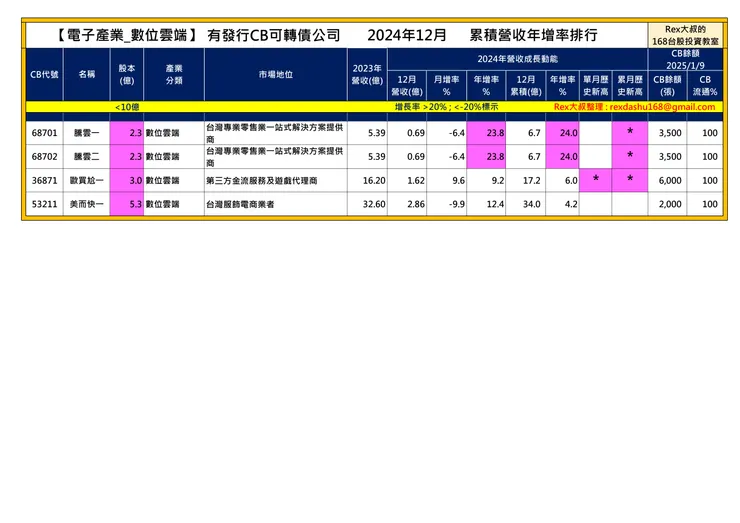The image size is (740, 523).
Task: Click CB balance 3,500 in 68702 row
Action: [x=670, y=157]
